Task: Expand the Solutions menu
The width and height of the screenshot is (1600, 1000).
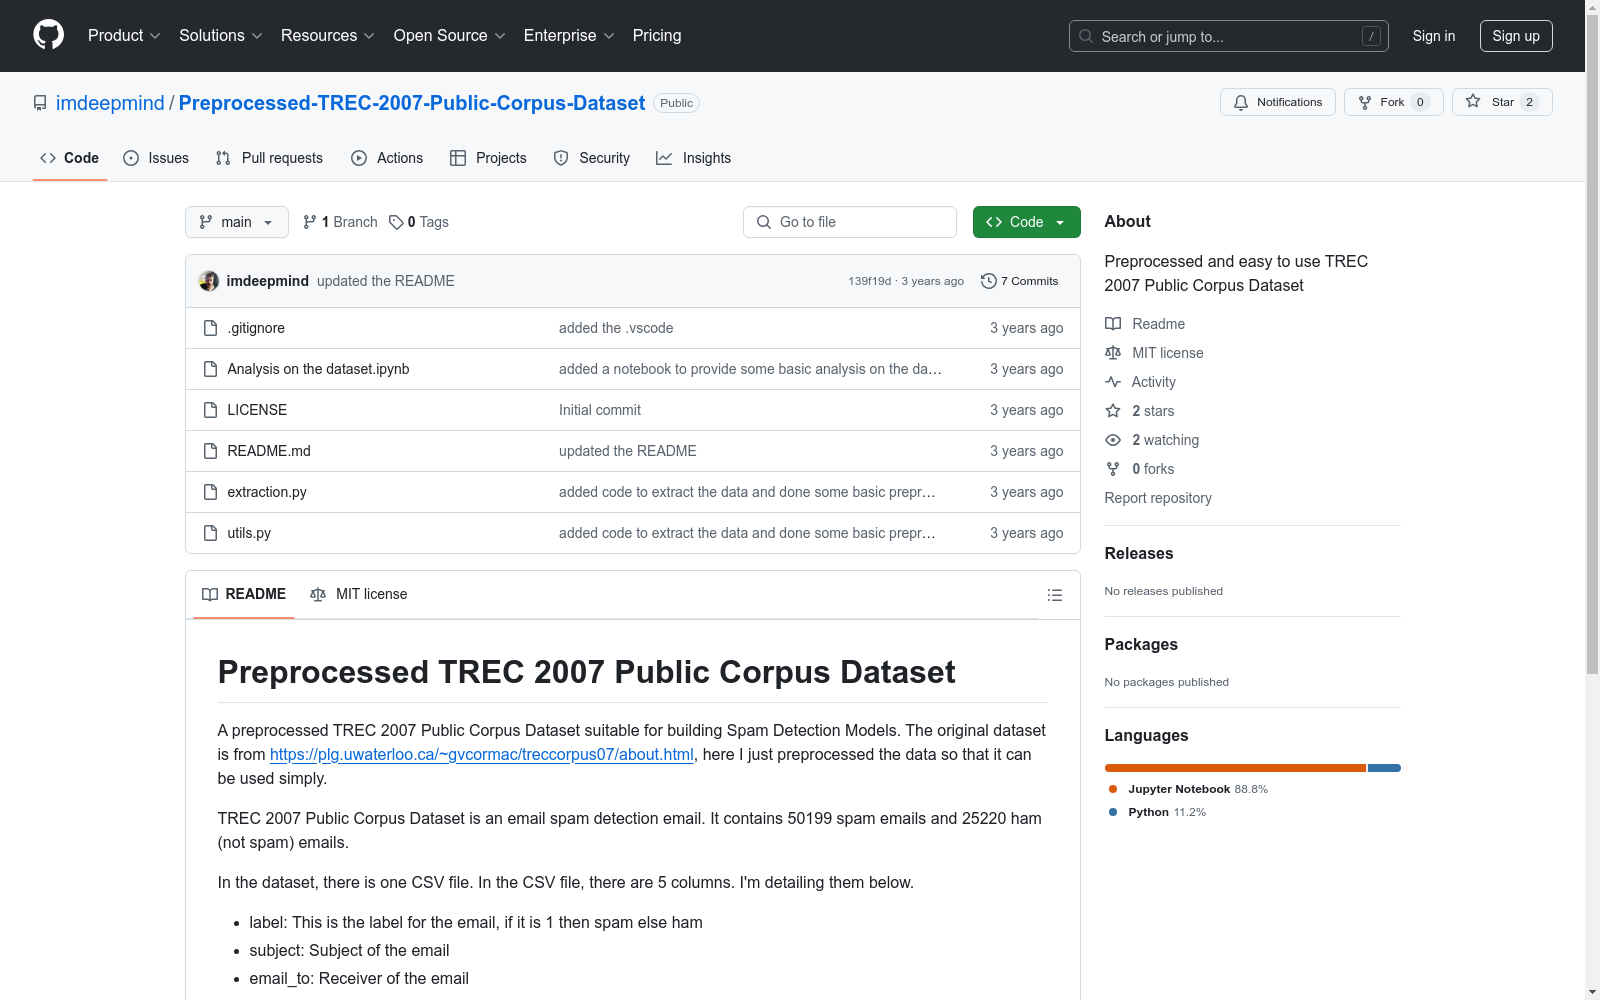Action: click(221, 35)
